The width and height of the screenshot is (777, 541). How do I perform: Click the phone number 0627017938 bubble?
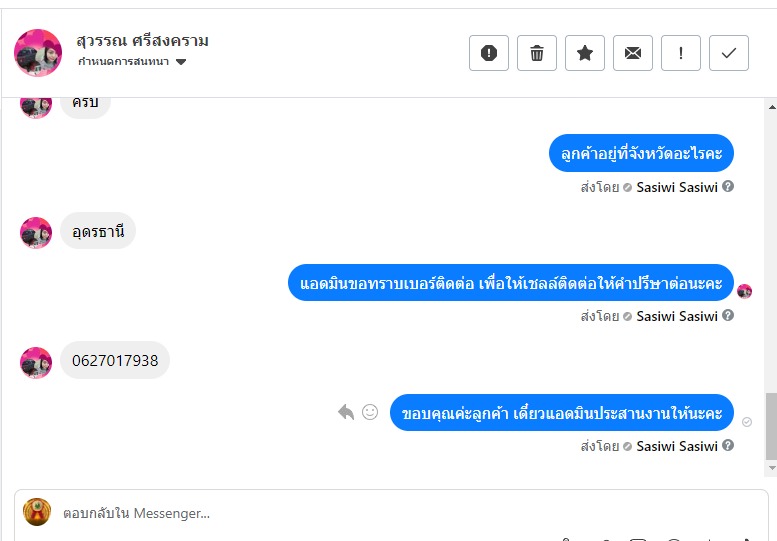(115, 360)
